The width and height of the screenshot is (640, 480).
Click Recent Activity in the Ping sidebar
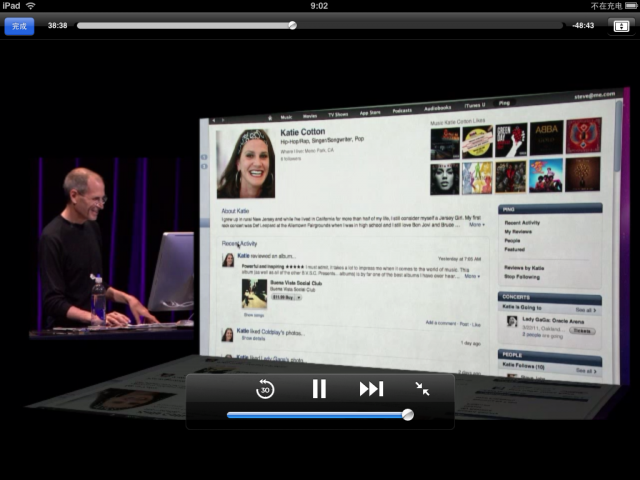(522, 223)
